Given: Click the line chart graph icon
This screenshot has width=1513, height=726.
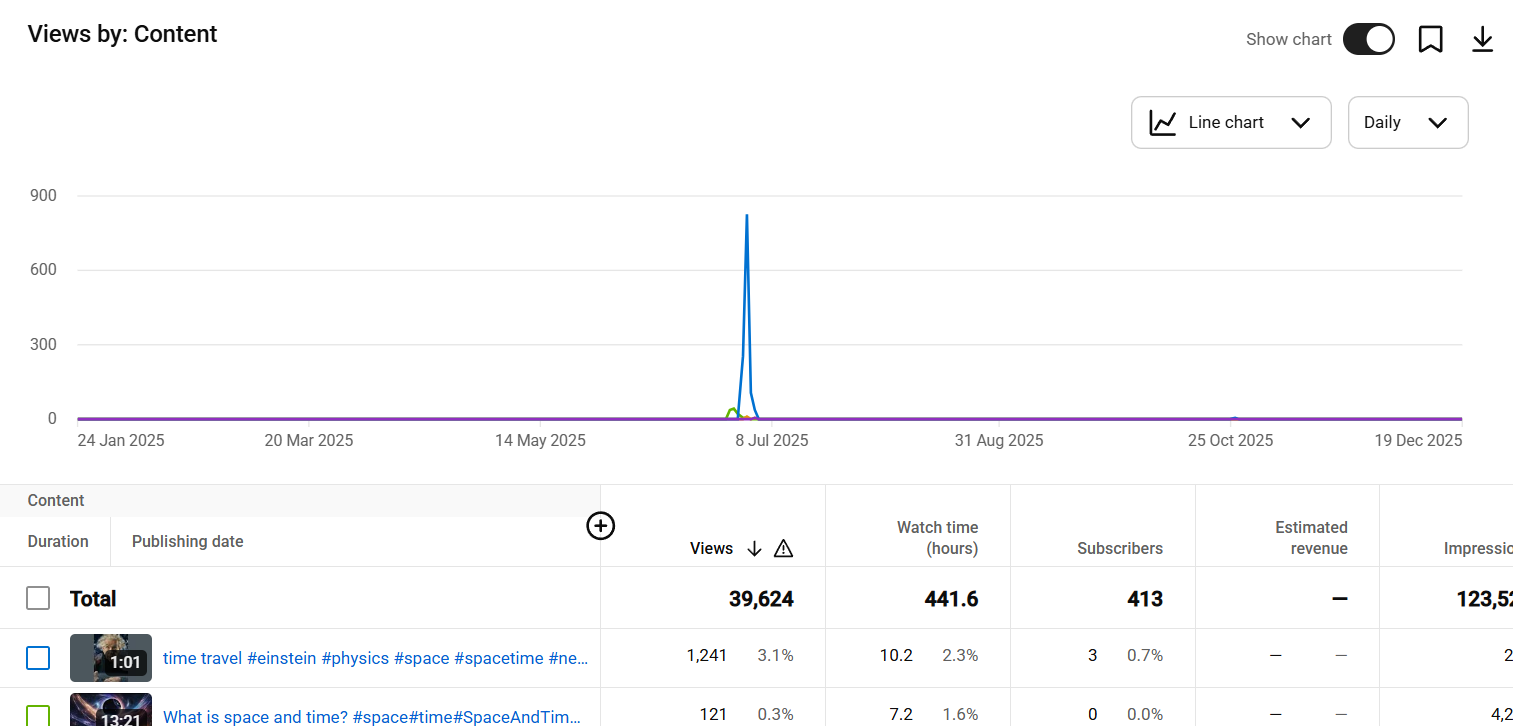Looking at the screenshot, I should 1162,123.
